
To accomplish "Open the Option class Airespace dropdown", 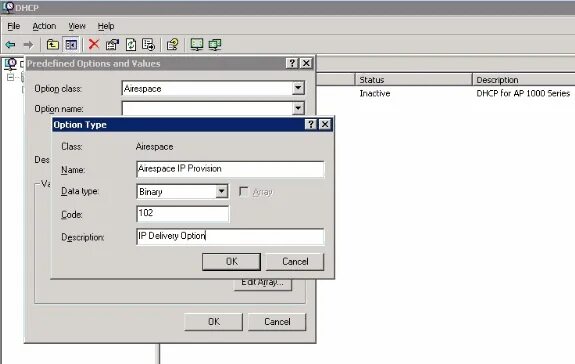I will (298, 88).
